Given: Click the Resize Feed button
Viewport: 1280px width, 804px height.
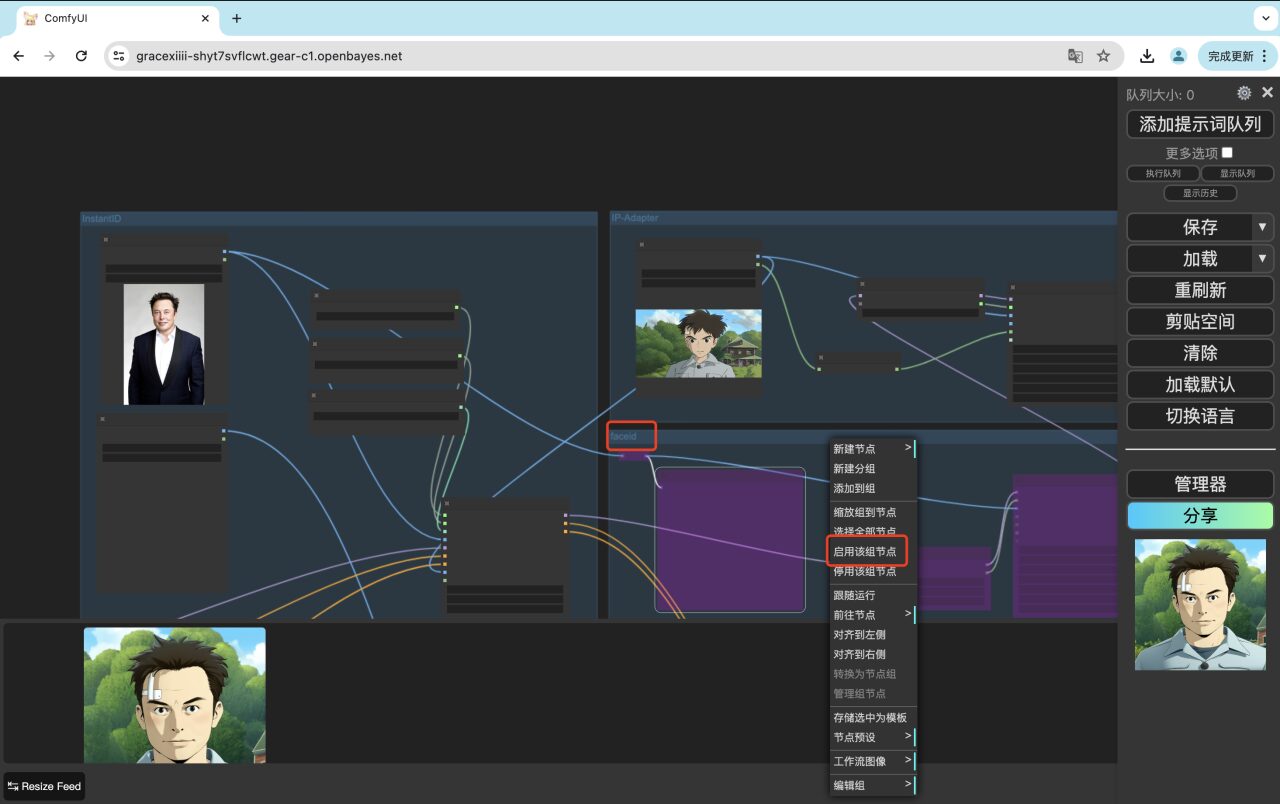Looking at the screenshot, I should pos(44,786).
